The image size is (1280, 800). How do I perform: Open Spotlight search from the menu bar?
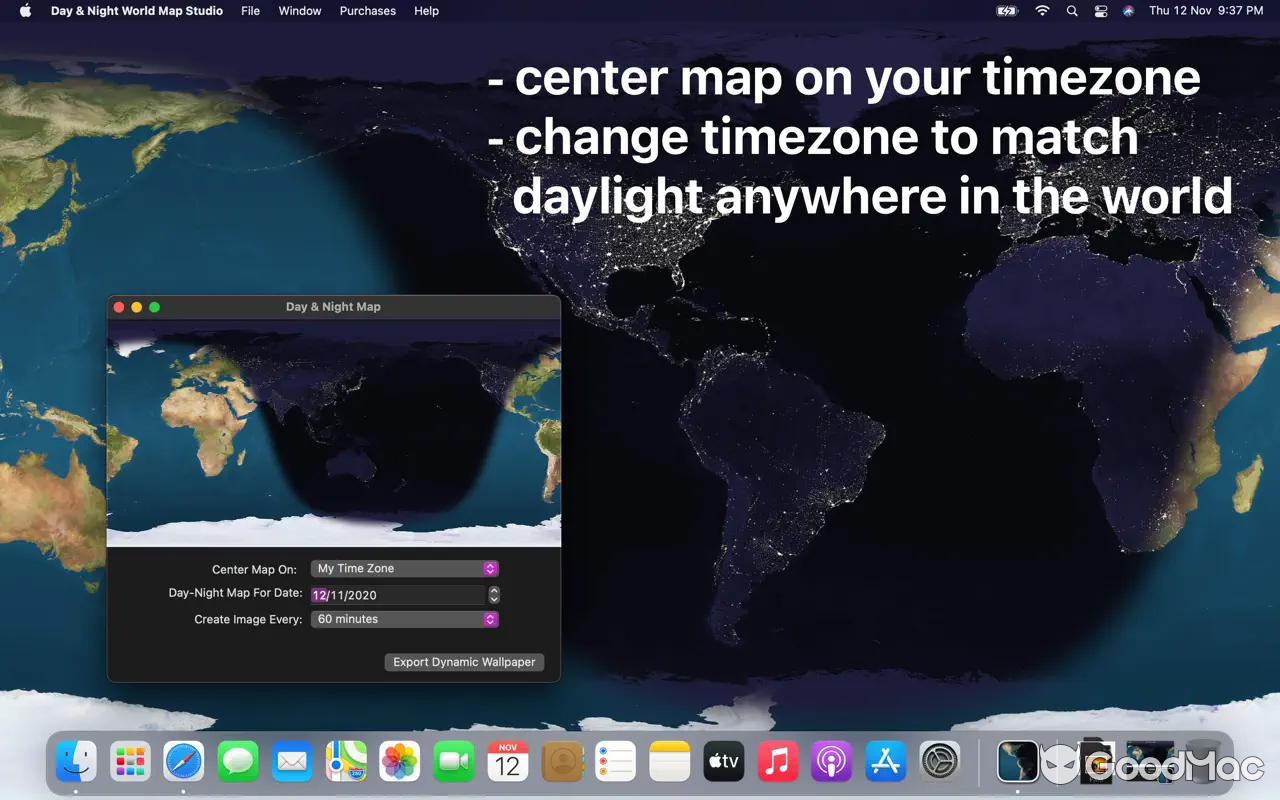pos(1071,11)
